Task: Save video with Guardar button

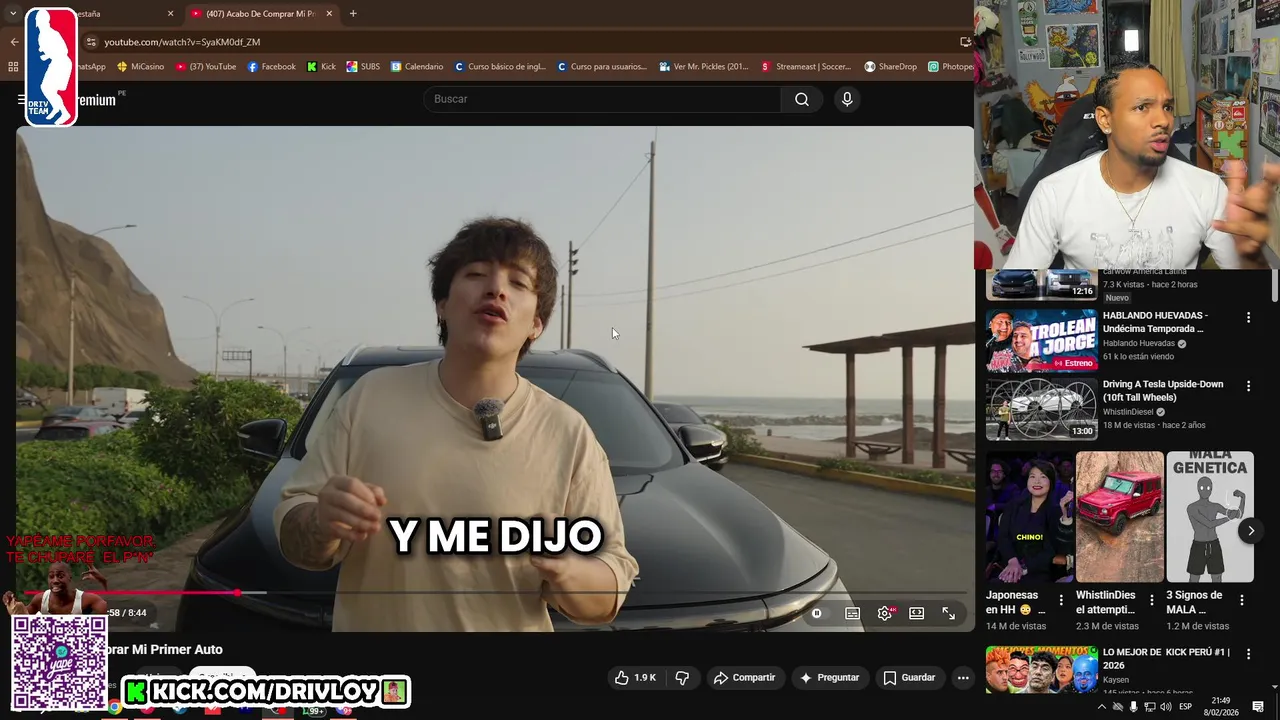Action: (909, 678)
